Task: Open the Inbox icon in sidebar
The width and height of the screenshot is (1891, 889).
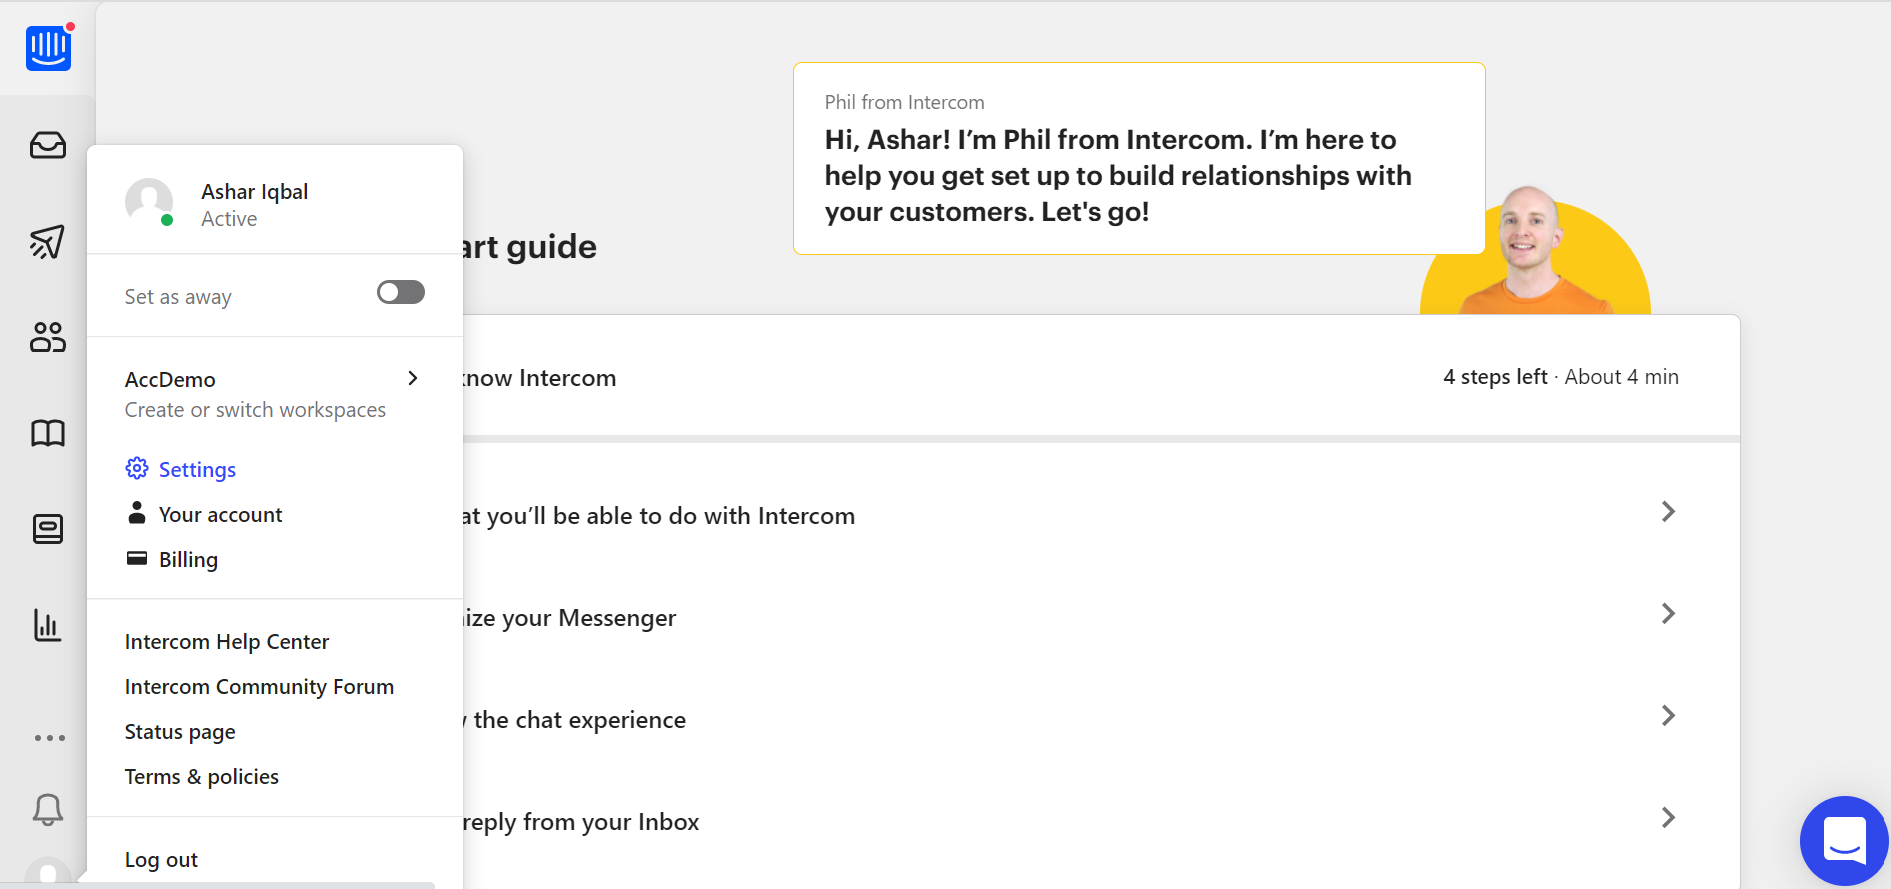Action: [x=48, y=146]
